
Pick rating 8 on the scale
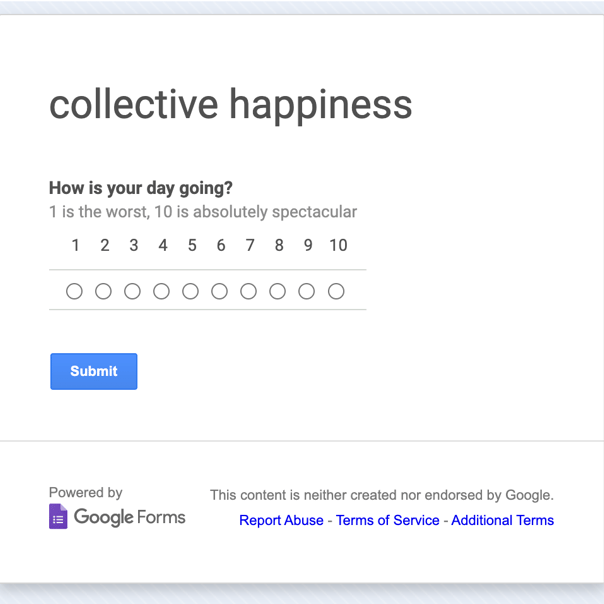point(277,291)
